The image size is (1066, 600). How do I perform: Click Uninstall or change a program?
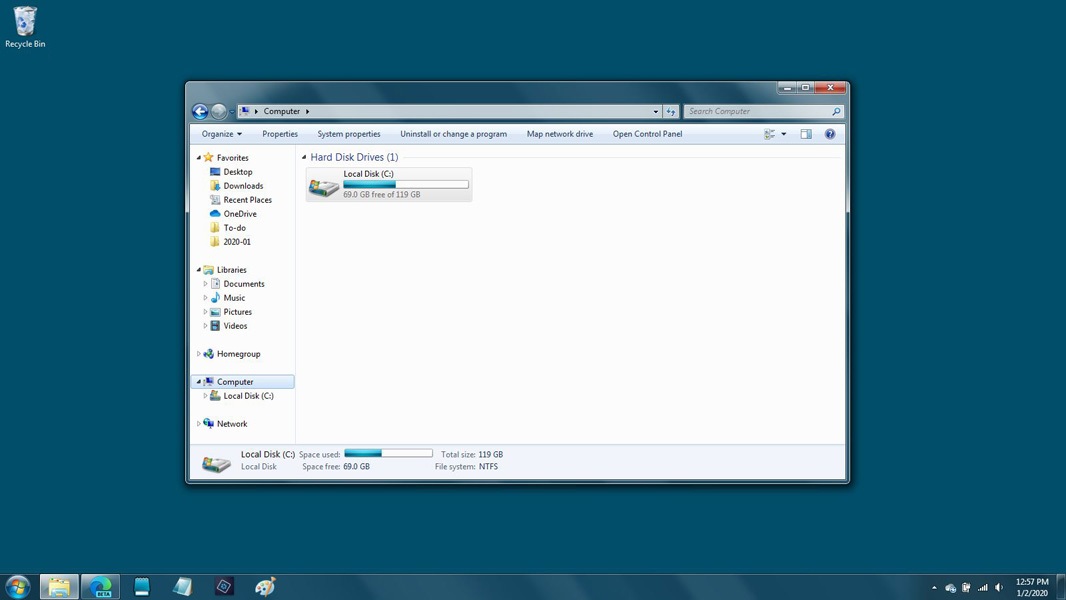point(453,134)
